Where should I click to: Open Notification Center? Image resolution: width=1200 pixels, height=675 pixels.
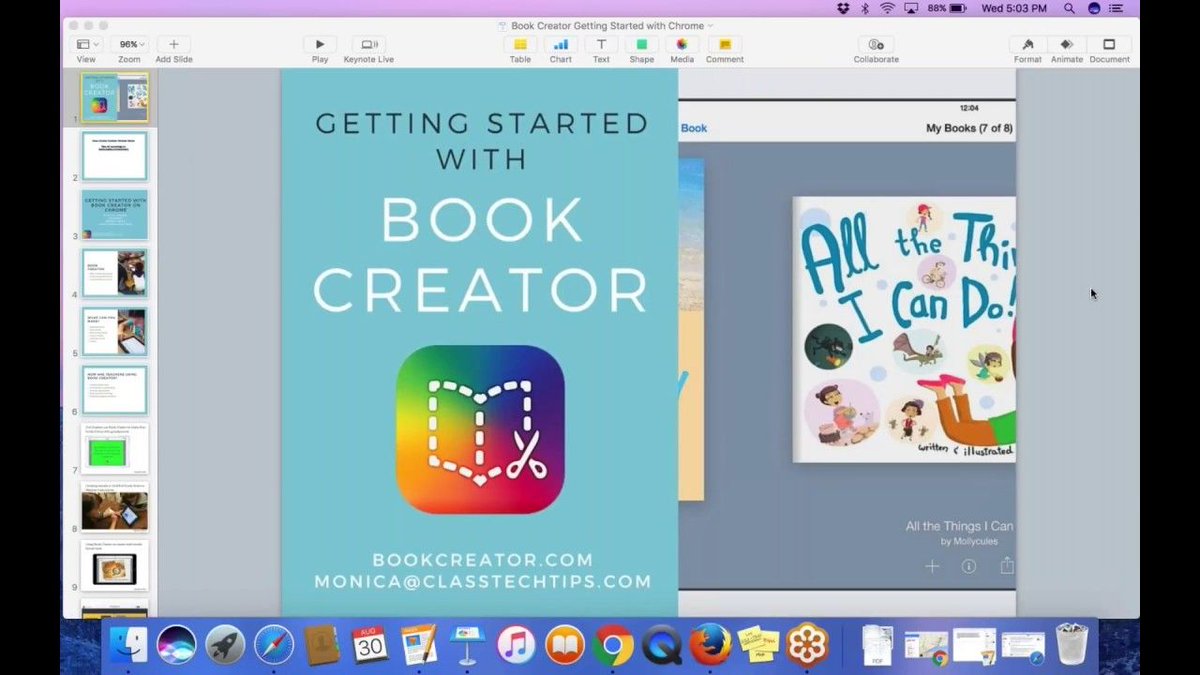pyautogui.click(x=1117, y=8)
